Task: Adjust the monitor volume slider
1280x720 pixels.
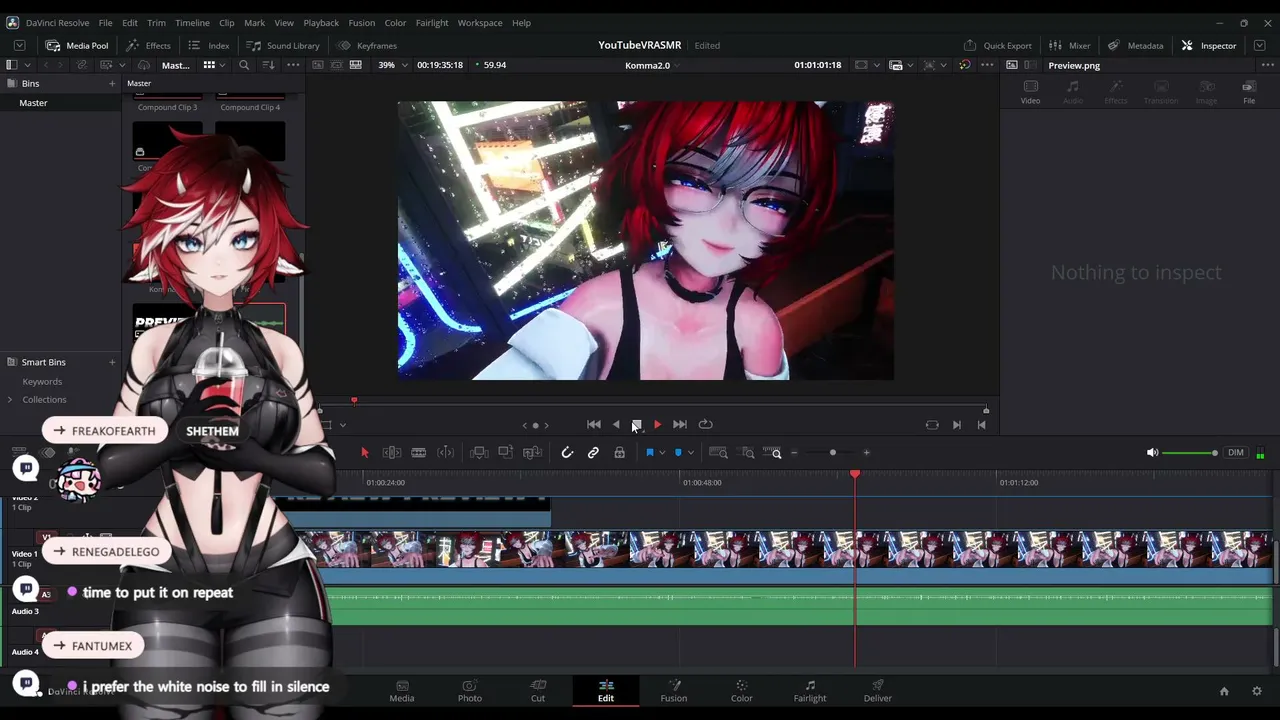Action: (x=1190, y=453)
